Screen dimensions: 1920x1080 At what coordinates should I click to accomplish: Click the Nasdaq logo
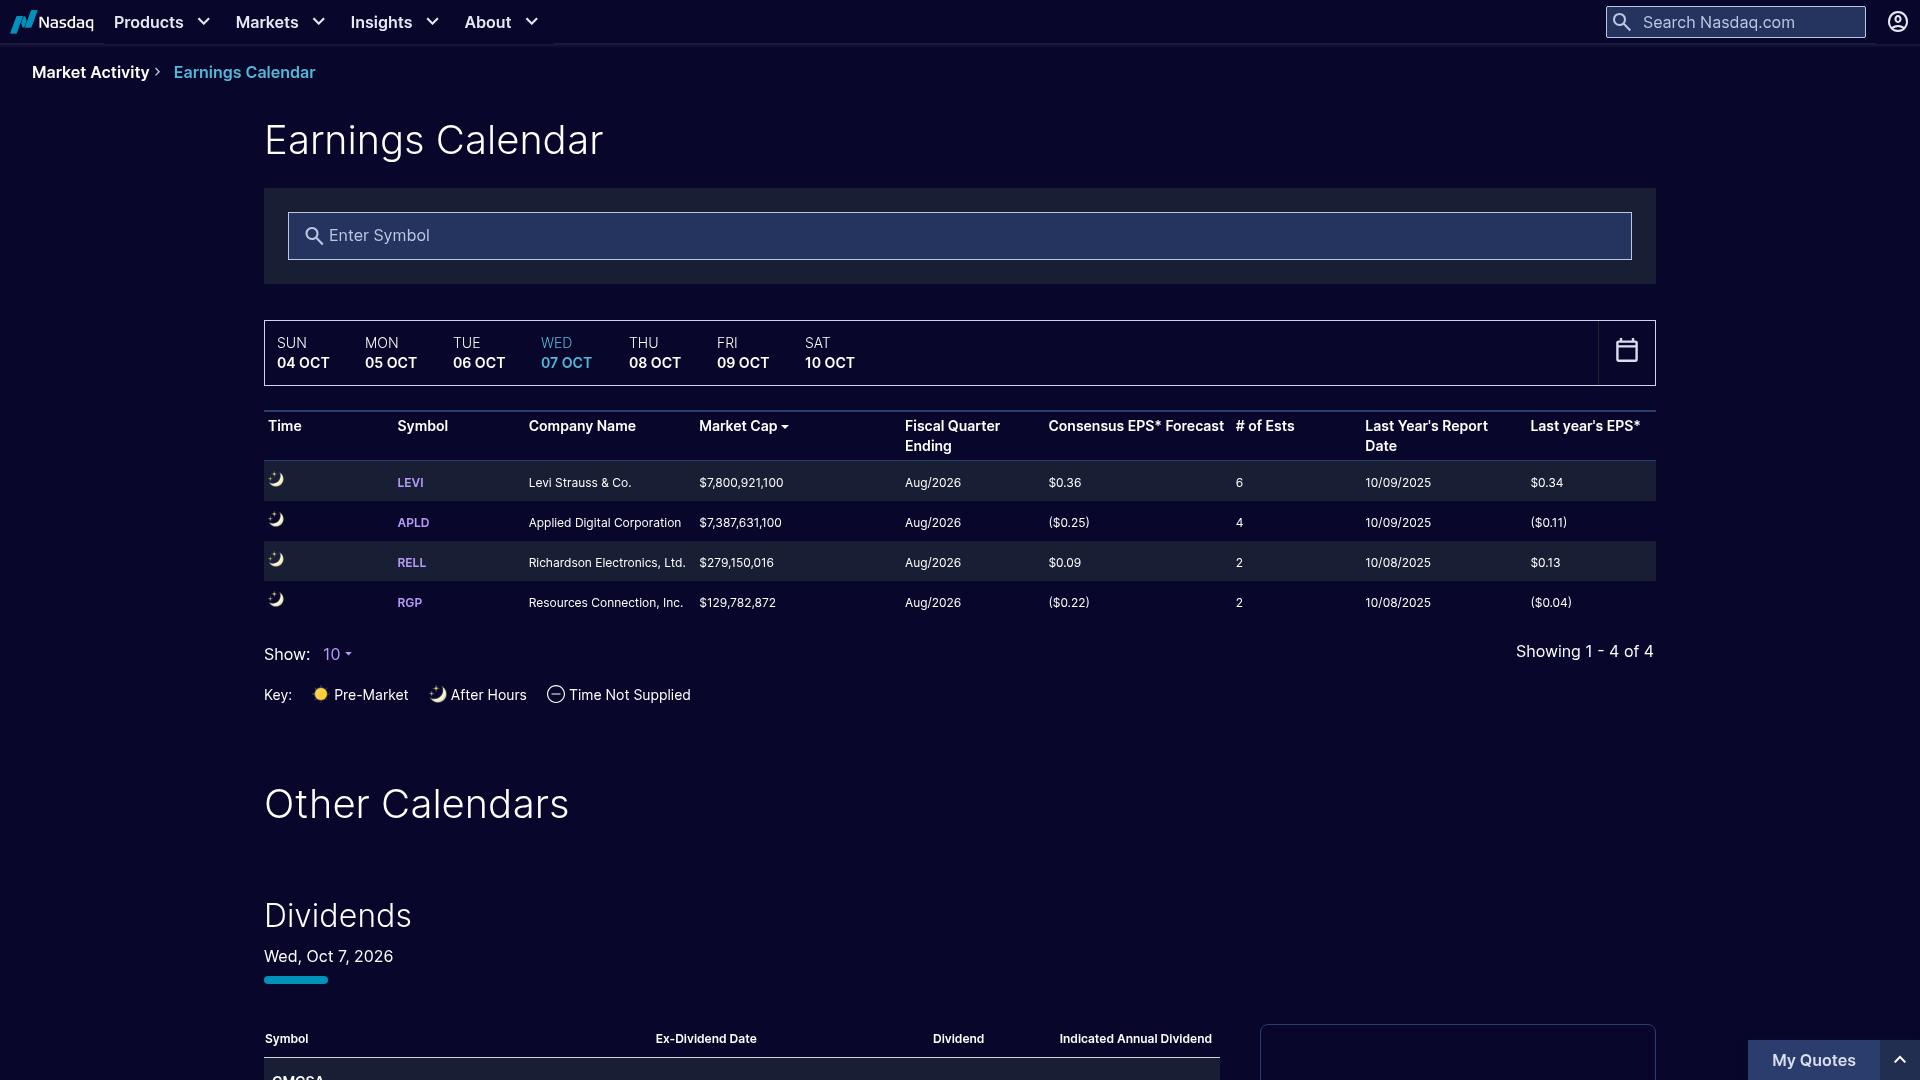52,22
